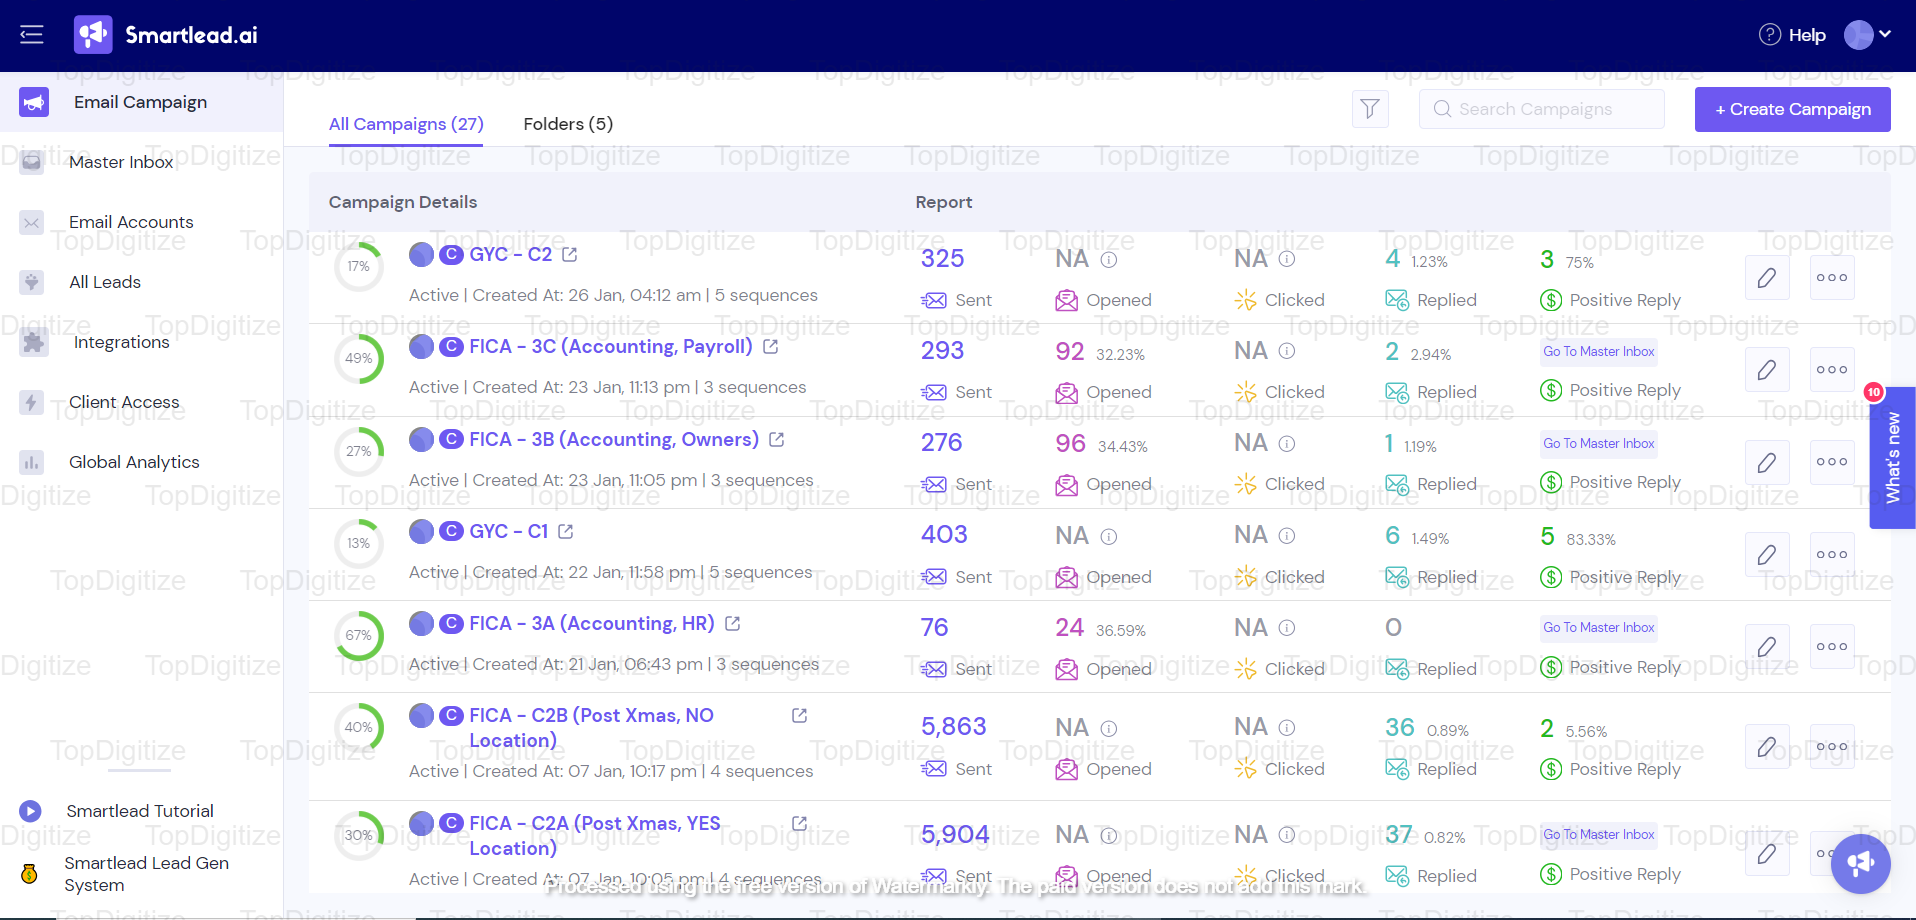Click 49% progress ring for FICA - 3C

pyautogui.click(x=359, y=359)
